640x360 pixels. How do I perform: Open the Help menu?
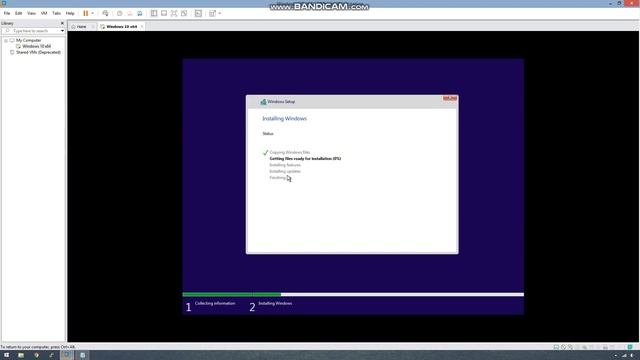70,13
